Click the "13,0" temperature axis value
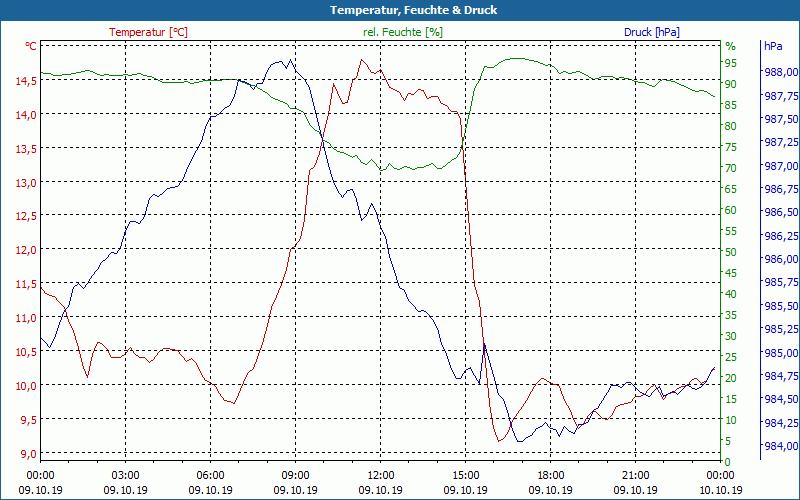The image size is (800, 500). point(27,183)
